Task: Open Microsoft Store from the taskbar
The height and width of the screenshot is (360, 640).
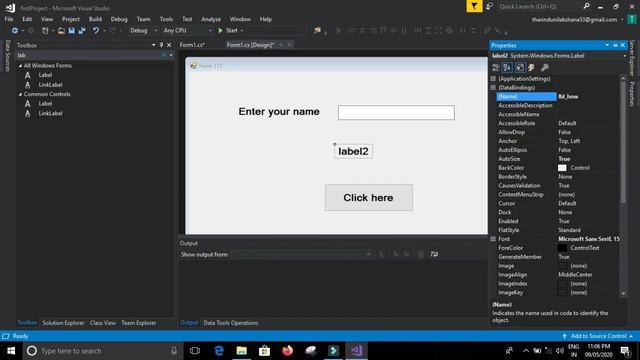Action: (x=264, y=351)
